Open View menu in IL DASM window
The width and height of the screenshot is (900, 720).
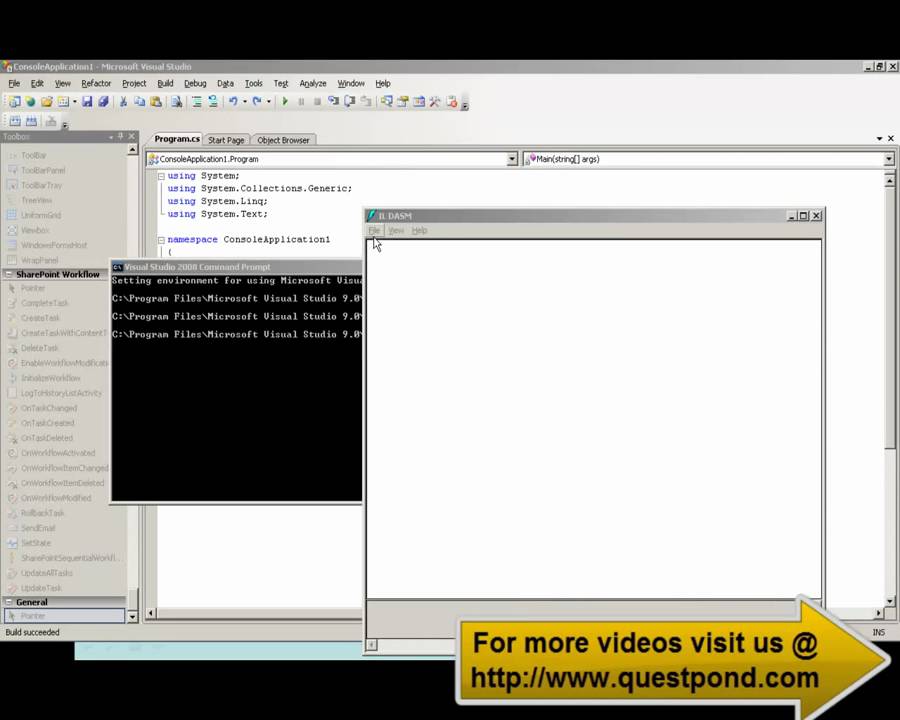395,230
